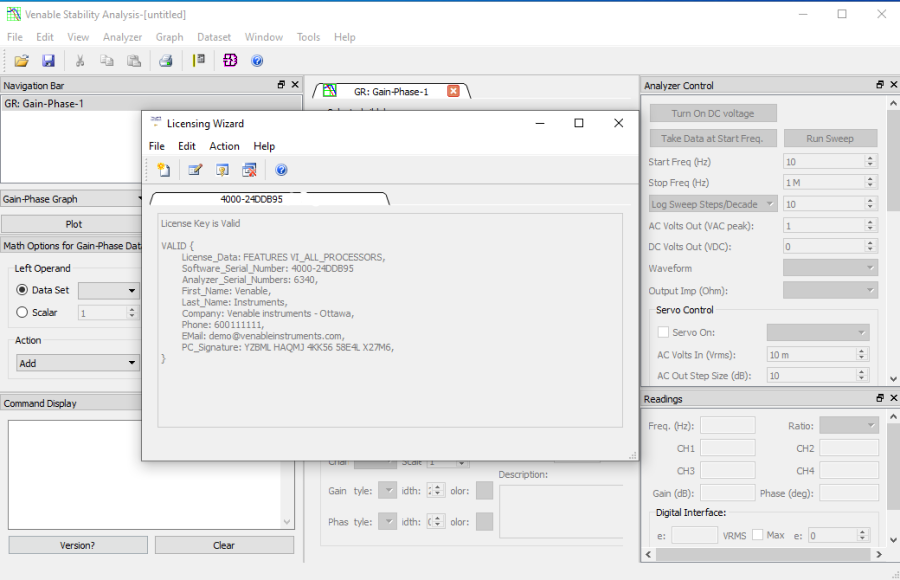900x580 pixels.
Task: Click the edit license key icon in Licensing Wizard
Action: (194, 169)
